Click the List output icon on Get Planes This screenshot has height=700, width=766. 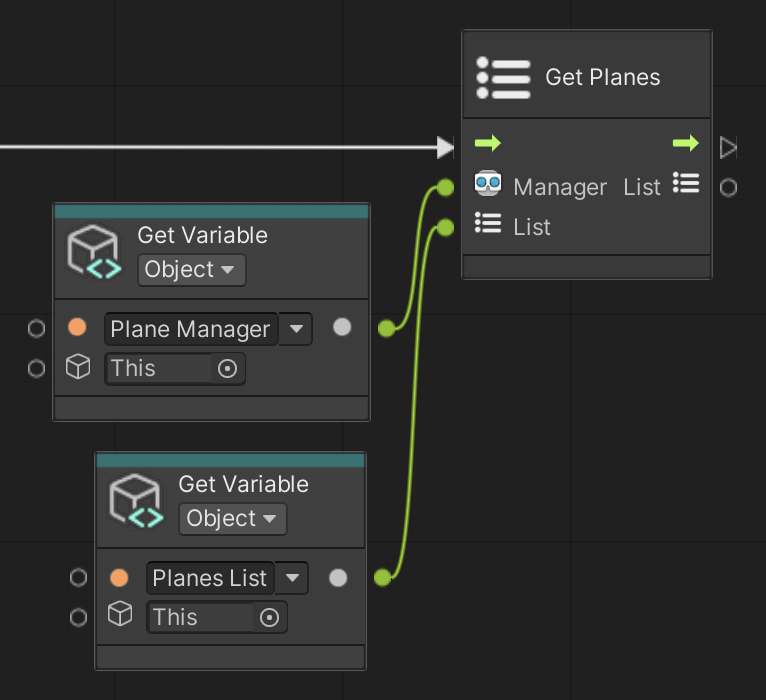(686, 183)
